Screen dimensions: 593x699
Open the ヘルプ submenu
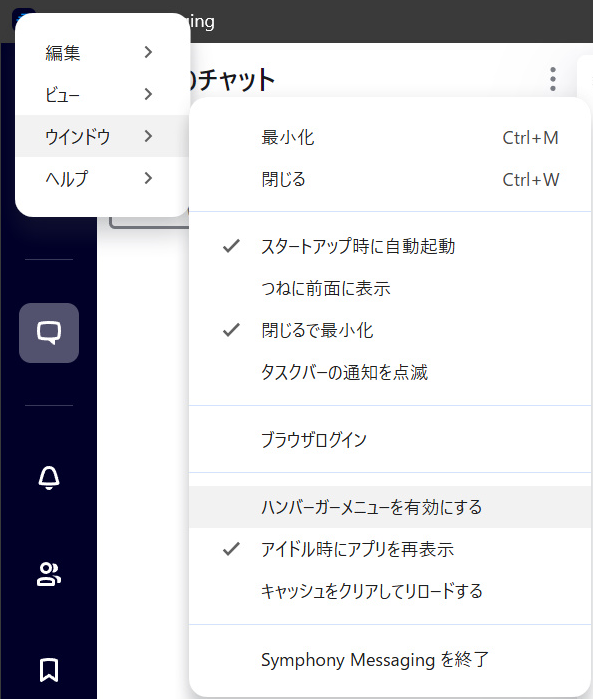[102, 178]
